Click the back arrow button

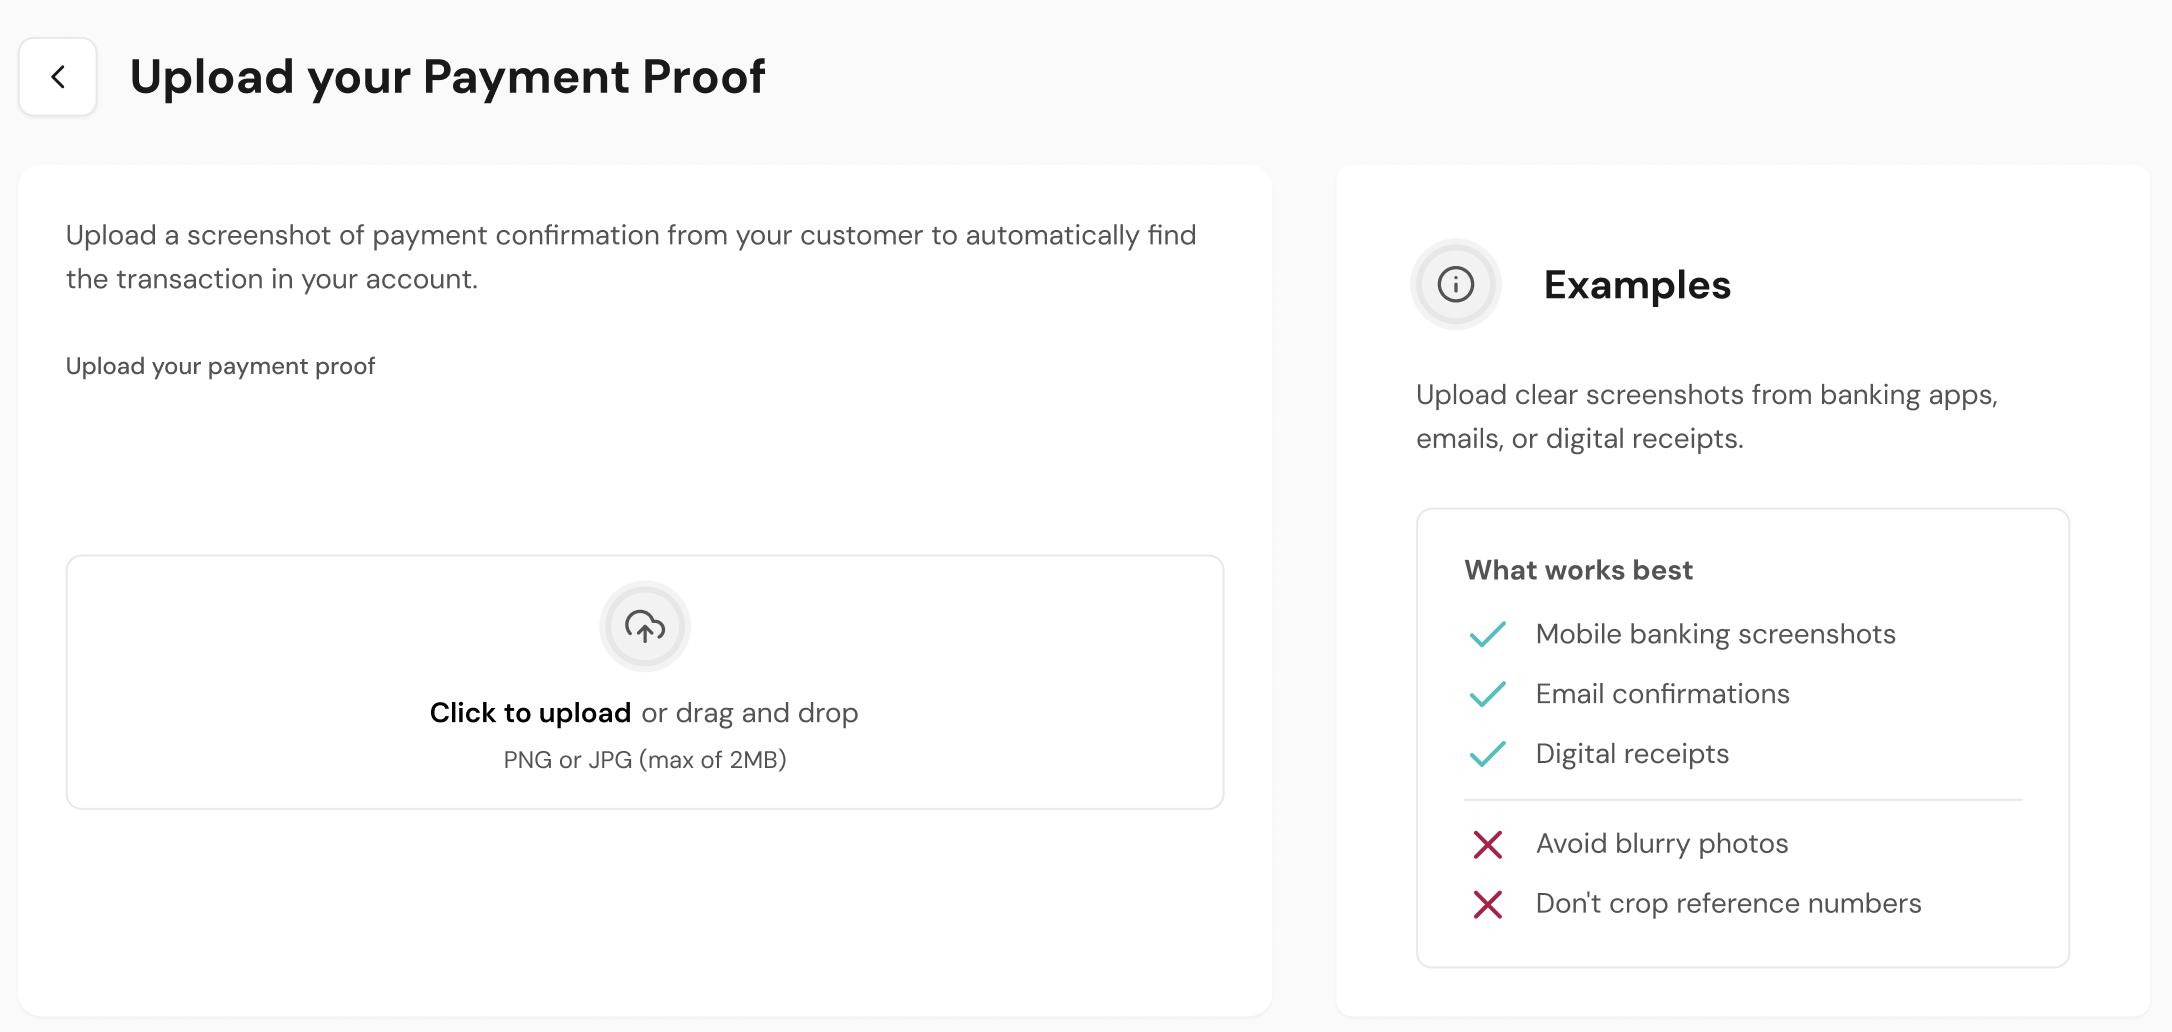pos(58,77)
